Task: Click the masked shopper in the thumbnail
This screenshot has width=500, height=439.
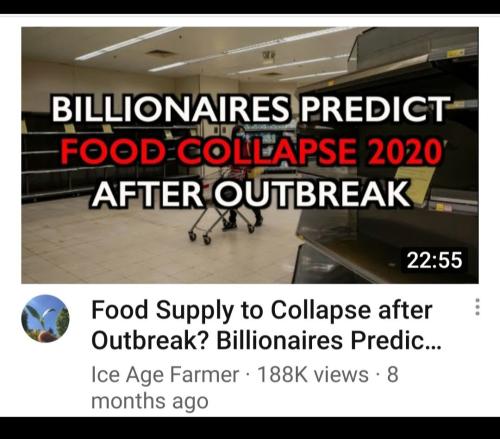Action: pos(245,180)
